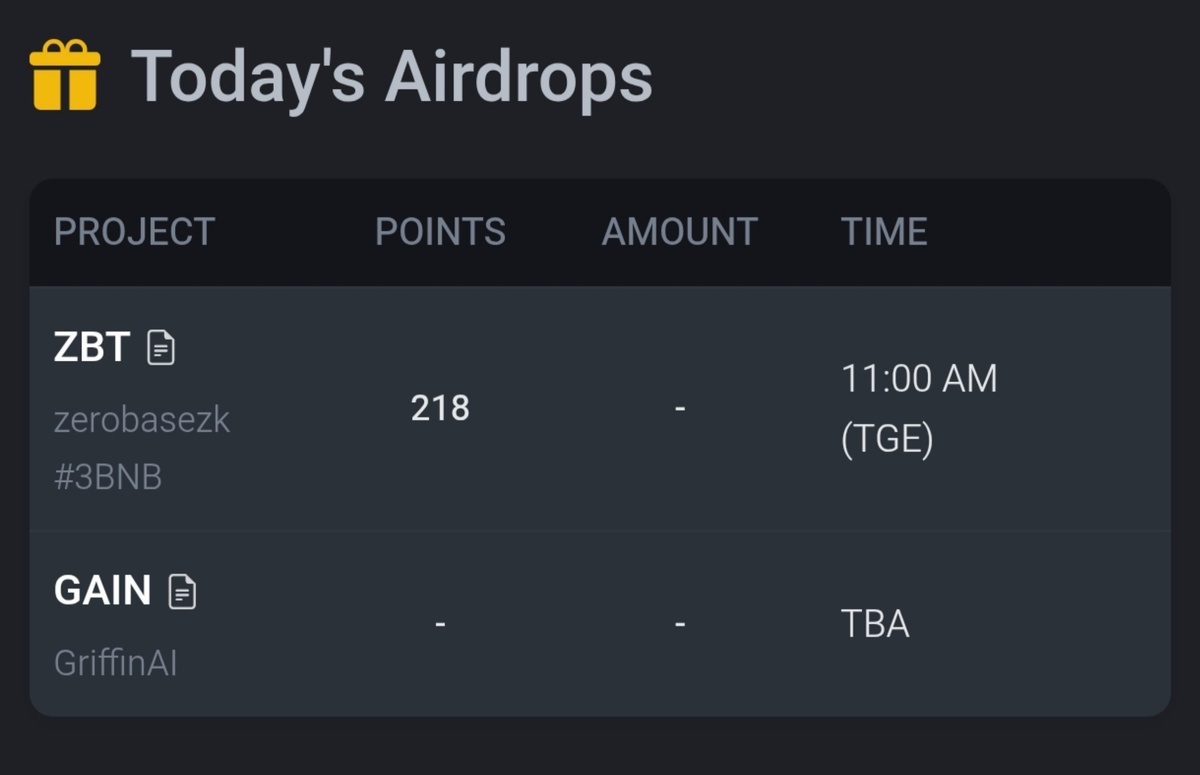Click the AMOUNT column header
Screen dimensions: 1200x775
point(679,232)
